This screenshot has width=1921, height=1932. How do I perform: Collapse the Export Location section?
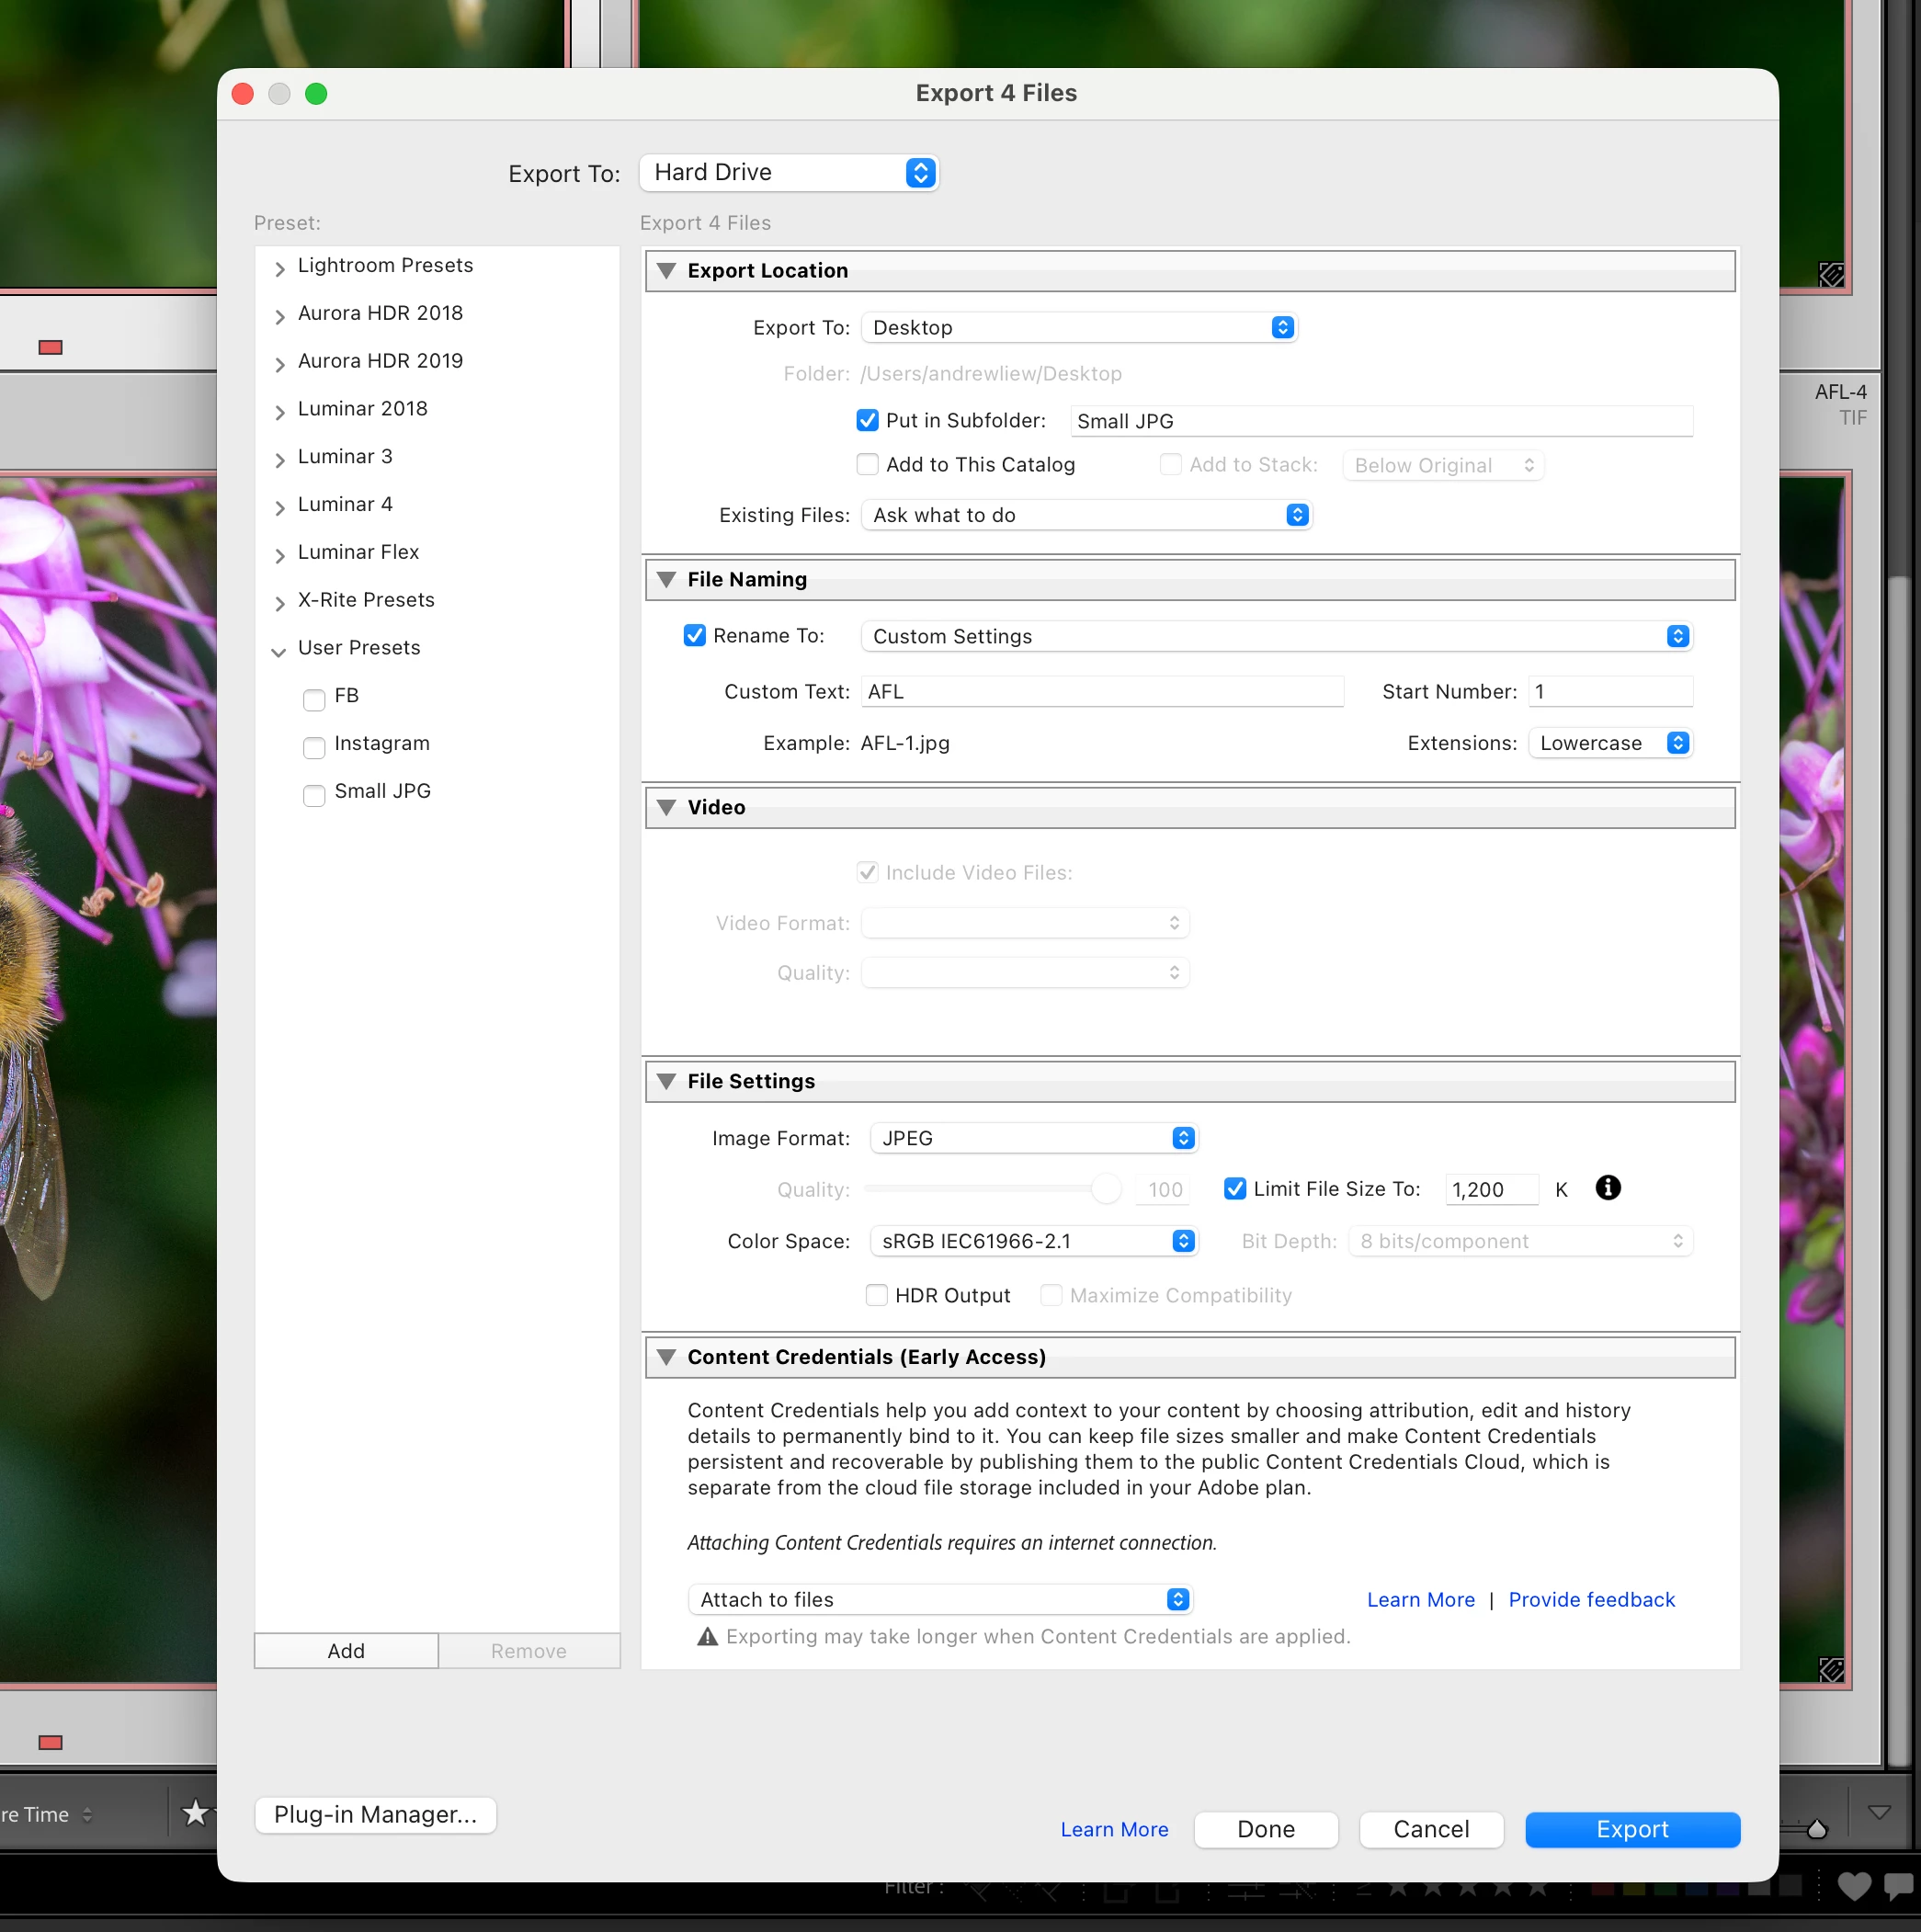[666, 271]
